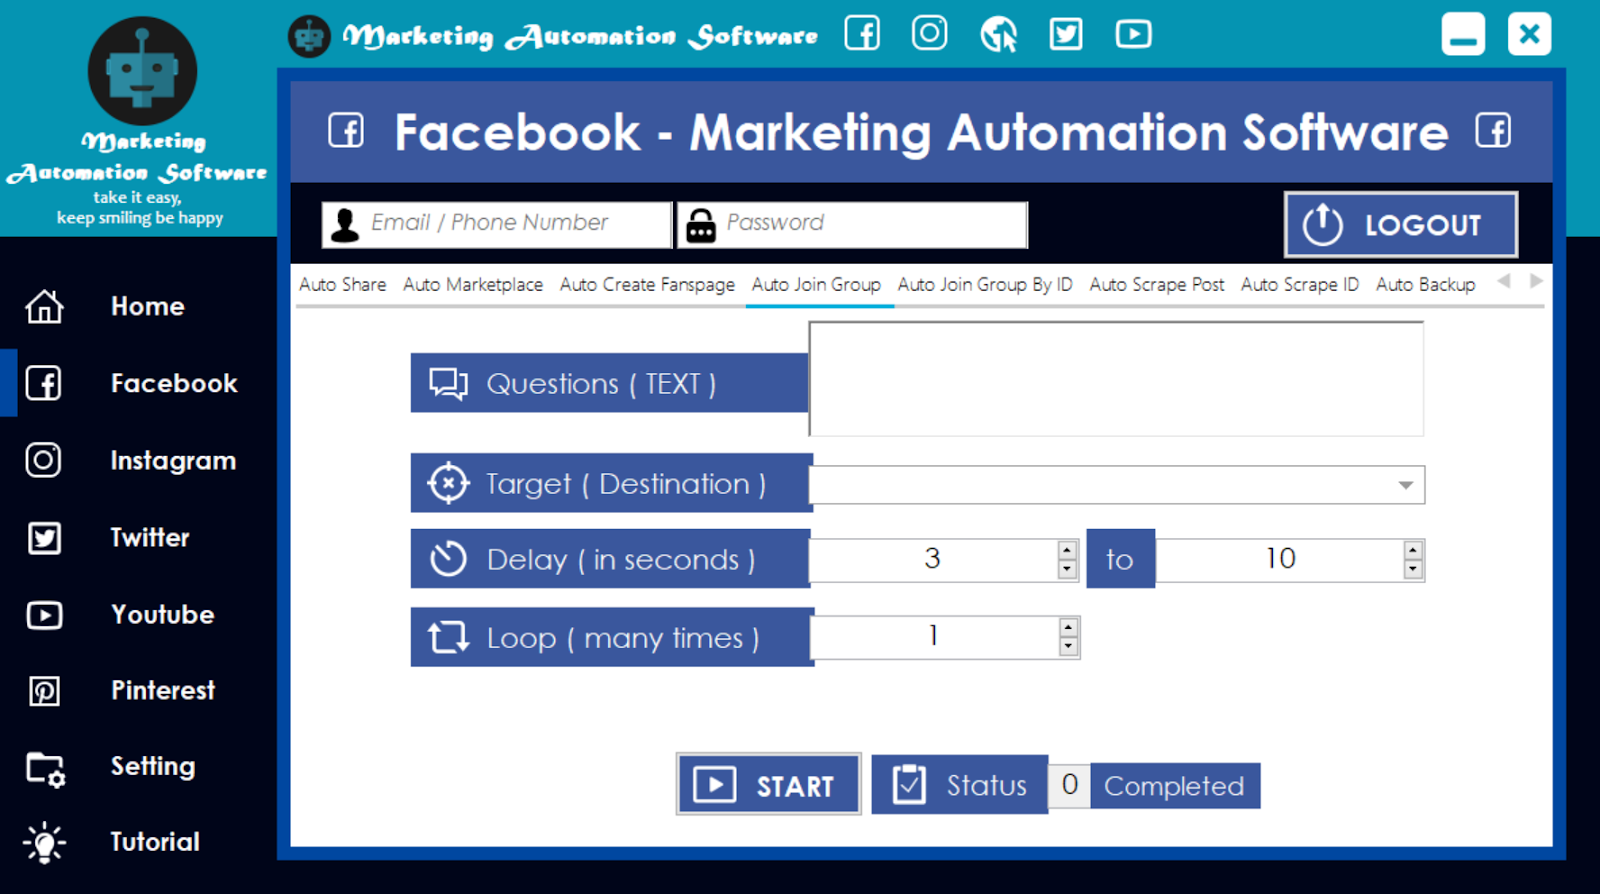Click the Questions (TEXT) label button
The width and height of the screenshot is (1600, 894).
click(610, 383)
